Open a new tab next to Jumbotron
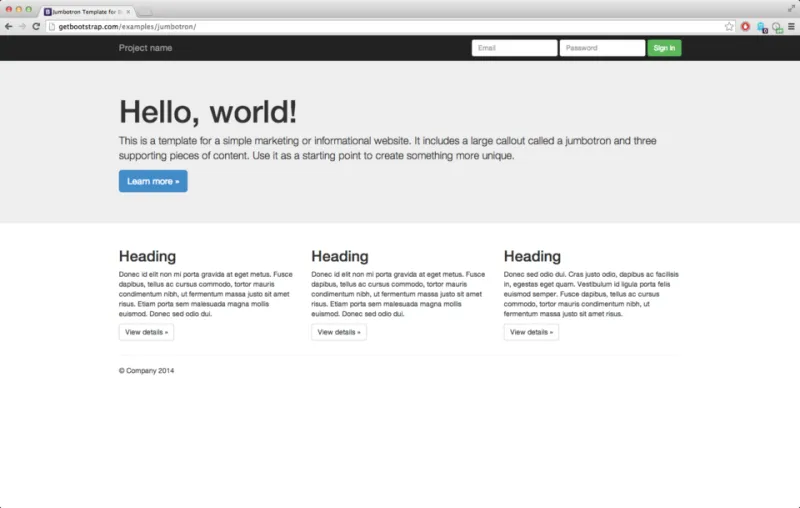 pos(145,12)
